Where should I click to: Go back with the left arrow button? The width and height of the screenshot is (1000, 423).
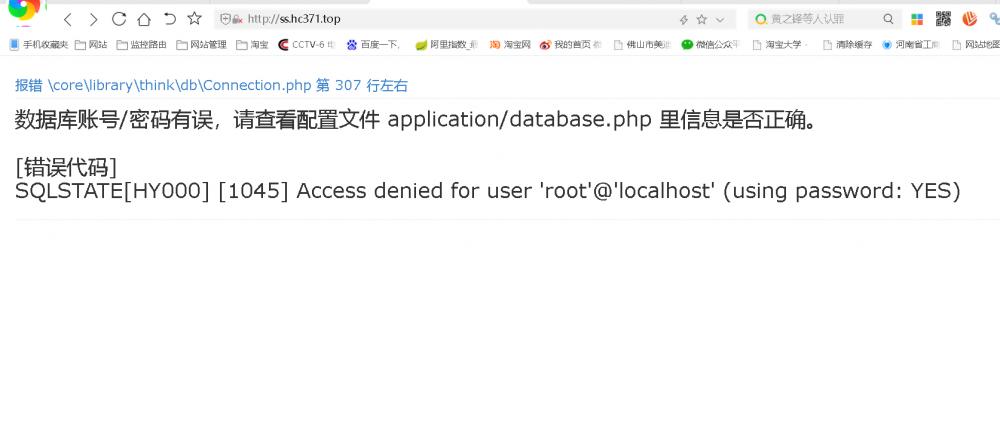click(x=68, y=19)
